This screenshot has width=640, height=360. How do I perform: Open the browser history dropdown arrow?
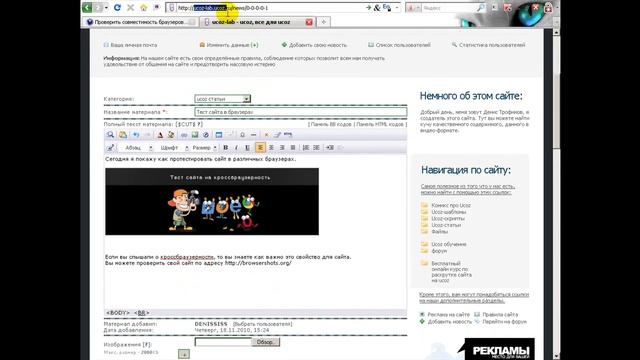tap(107, 7)
